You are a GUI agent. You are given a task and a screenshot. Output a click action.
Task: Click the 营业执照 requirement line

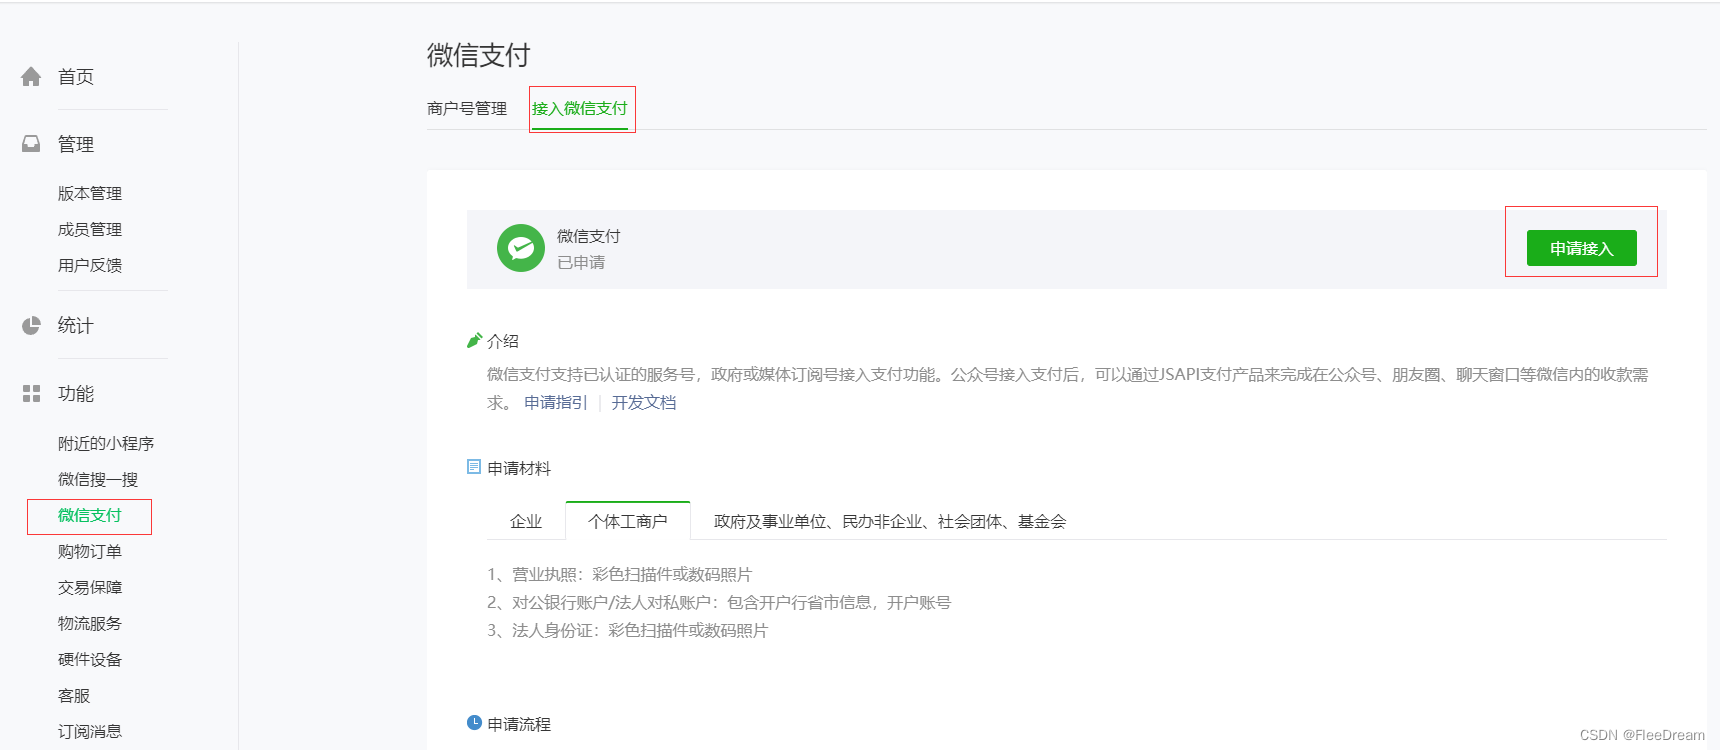pos(619,574)
